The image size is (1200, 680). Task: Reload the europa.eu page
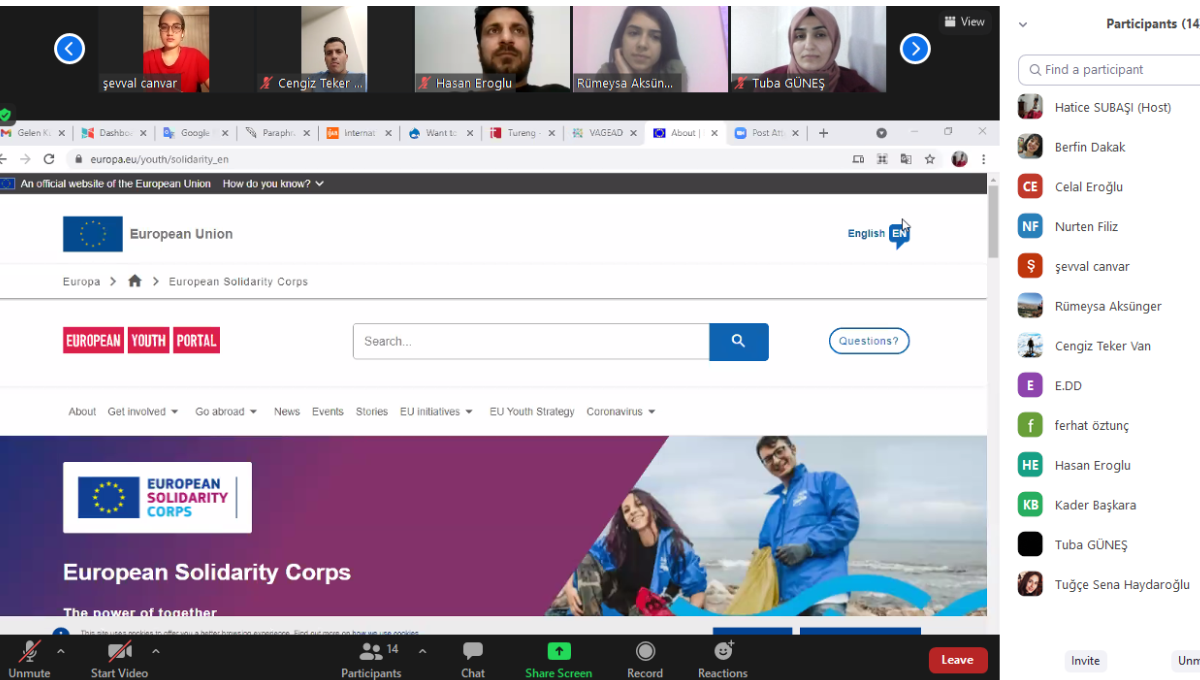click(49, 159)
